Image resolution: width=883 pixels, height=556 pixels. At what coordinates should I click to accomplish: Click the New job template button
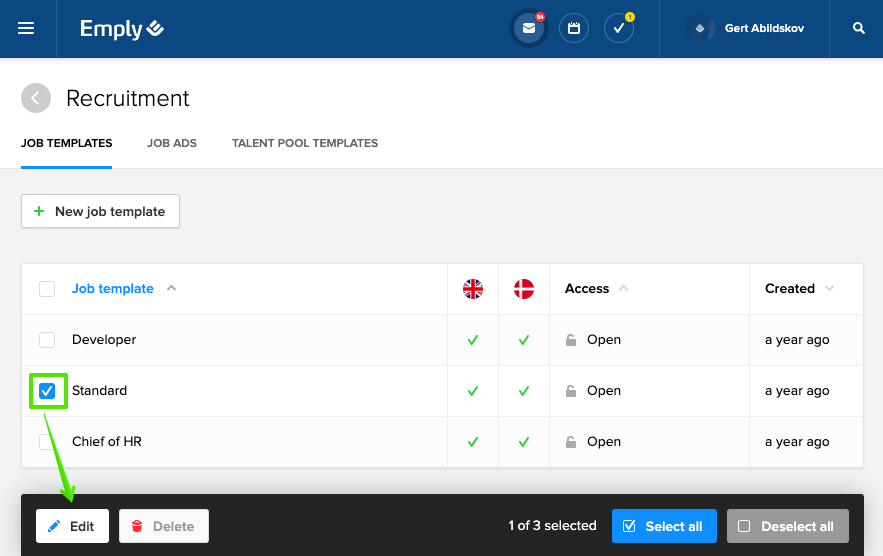(100, 211)
